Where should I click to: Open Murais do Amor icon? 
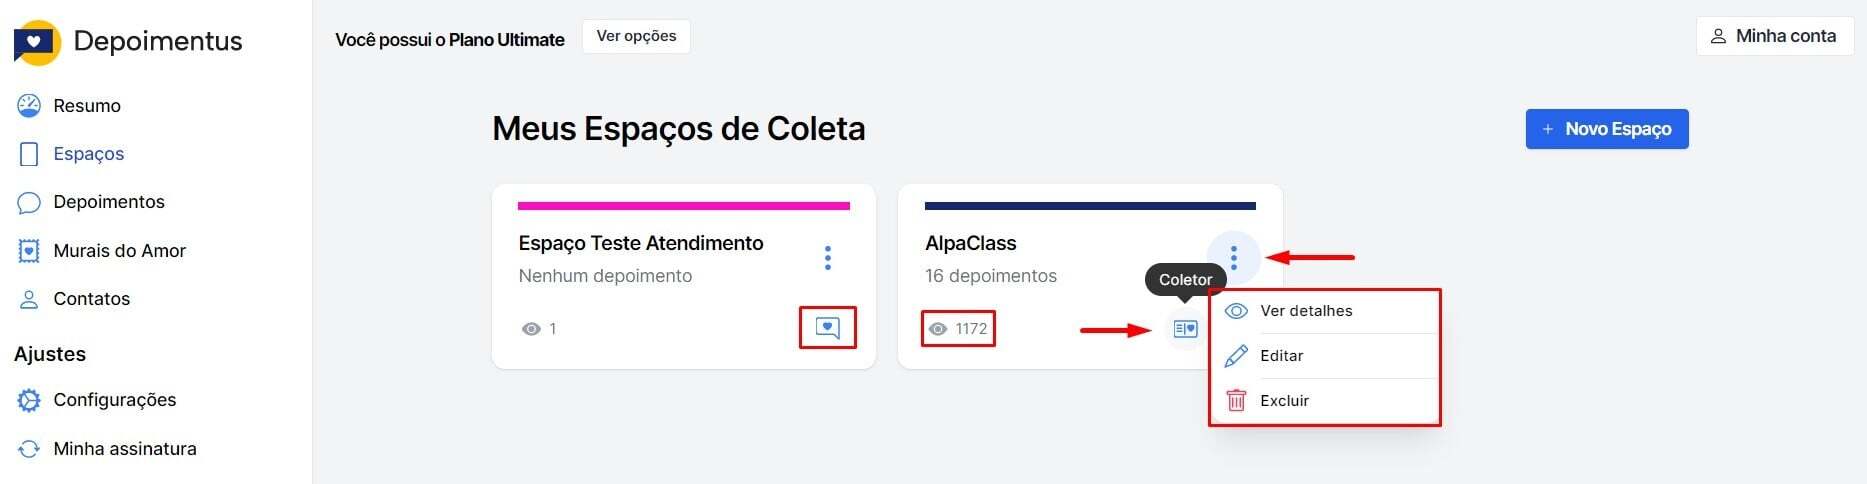(29, 251)
